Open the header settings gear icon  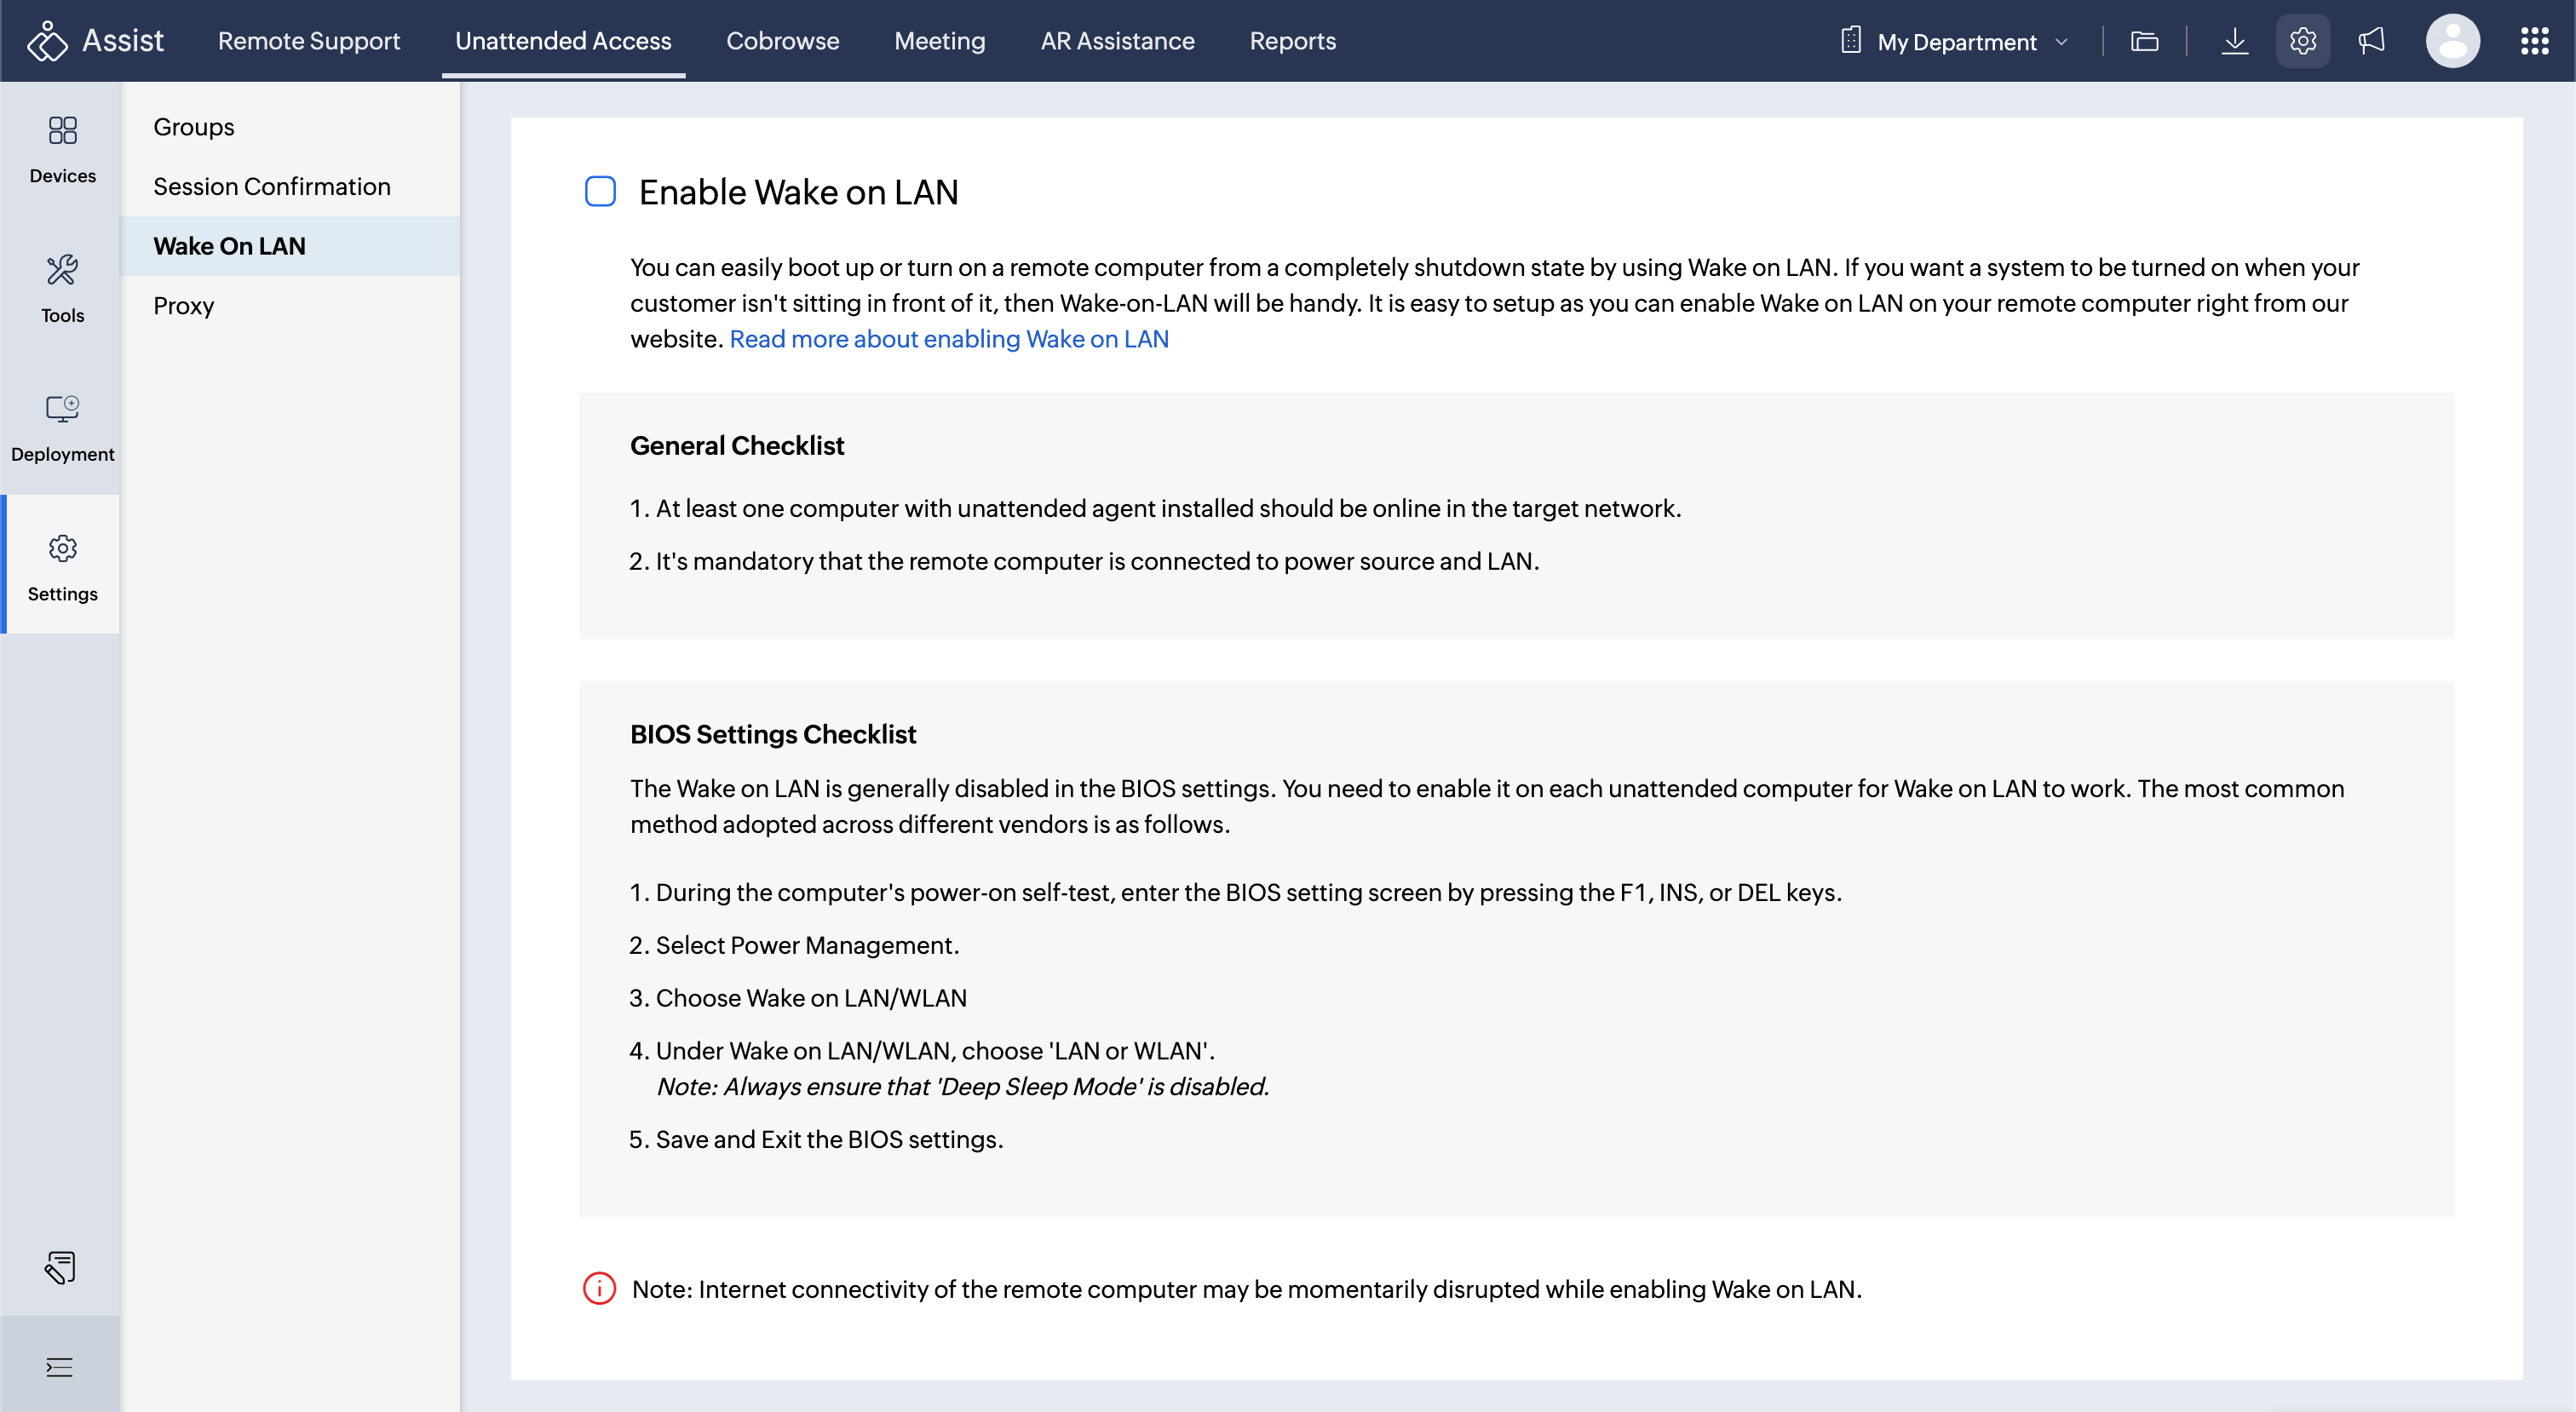2302,41
